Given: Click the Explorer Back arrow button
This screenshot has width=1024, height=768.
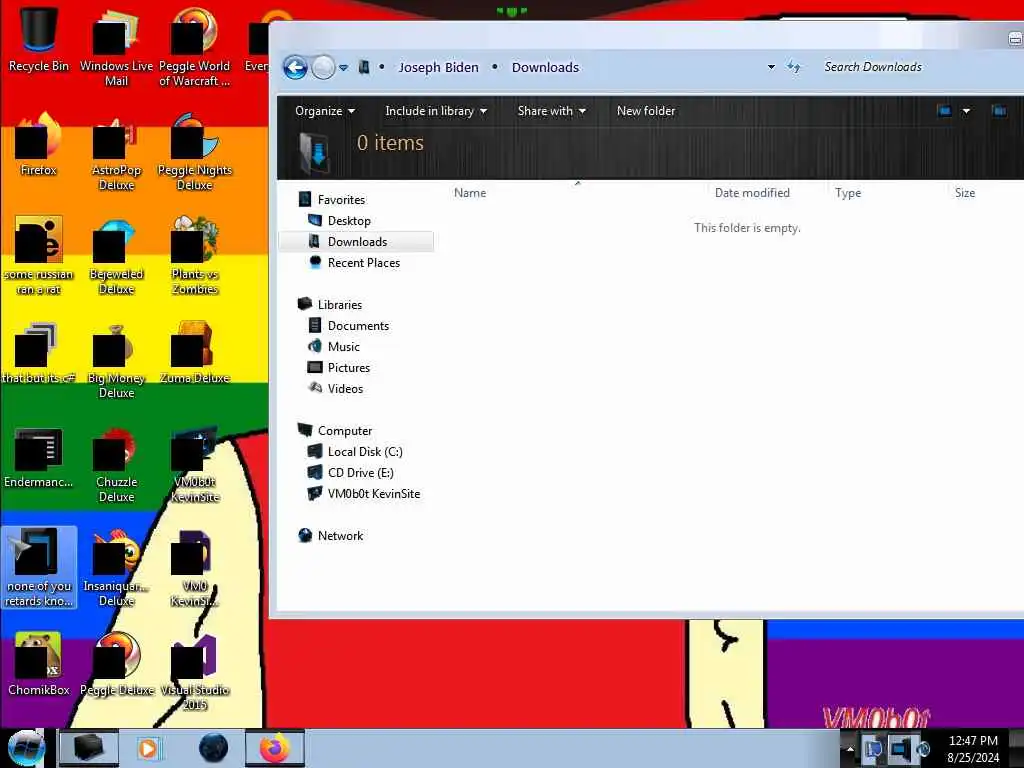Looking at the screenshot, I should [x=295, y=67].
